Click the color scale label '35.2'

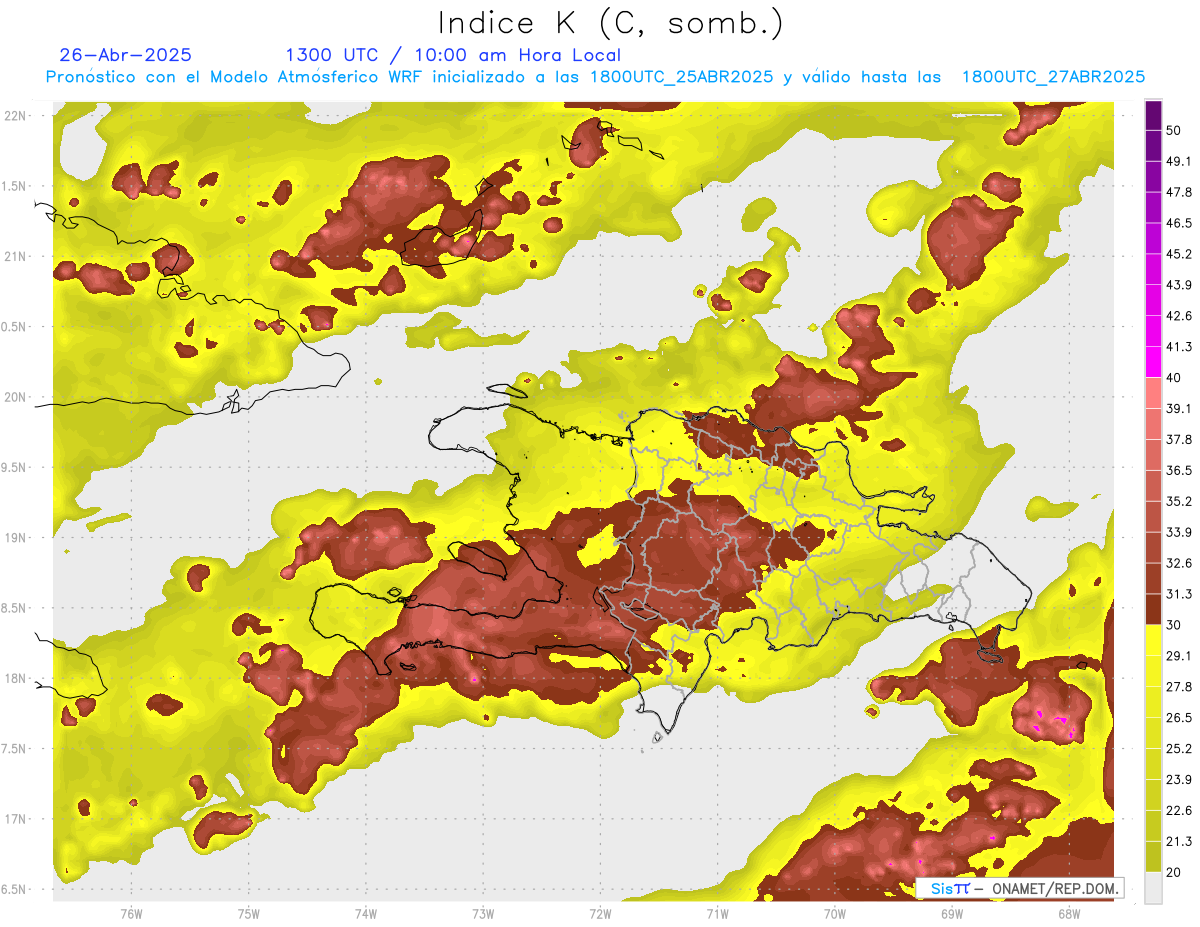tap(1178, 501)
